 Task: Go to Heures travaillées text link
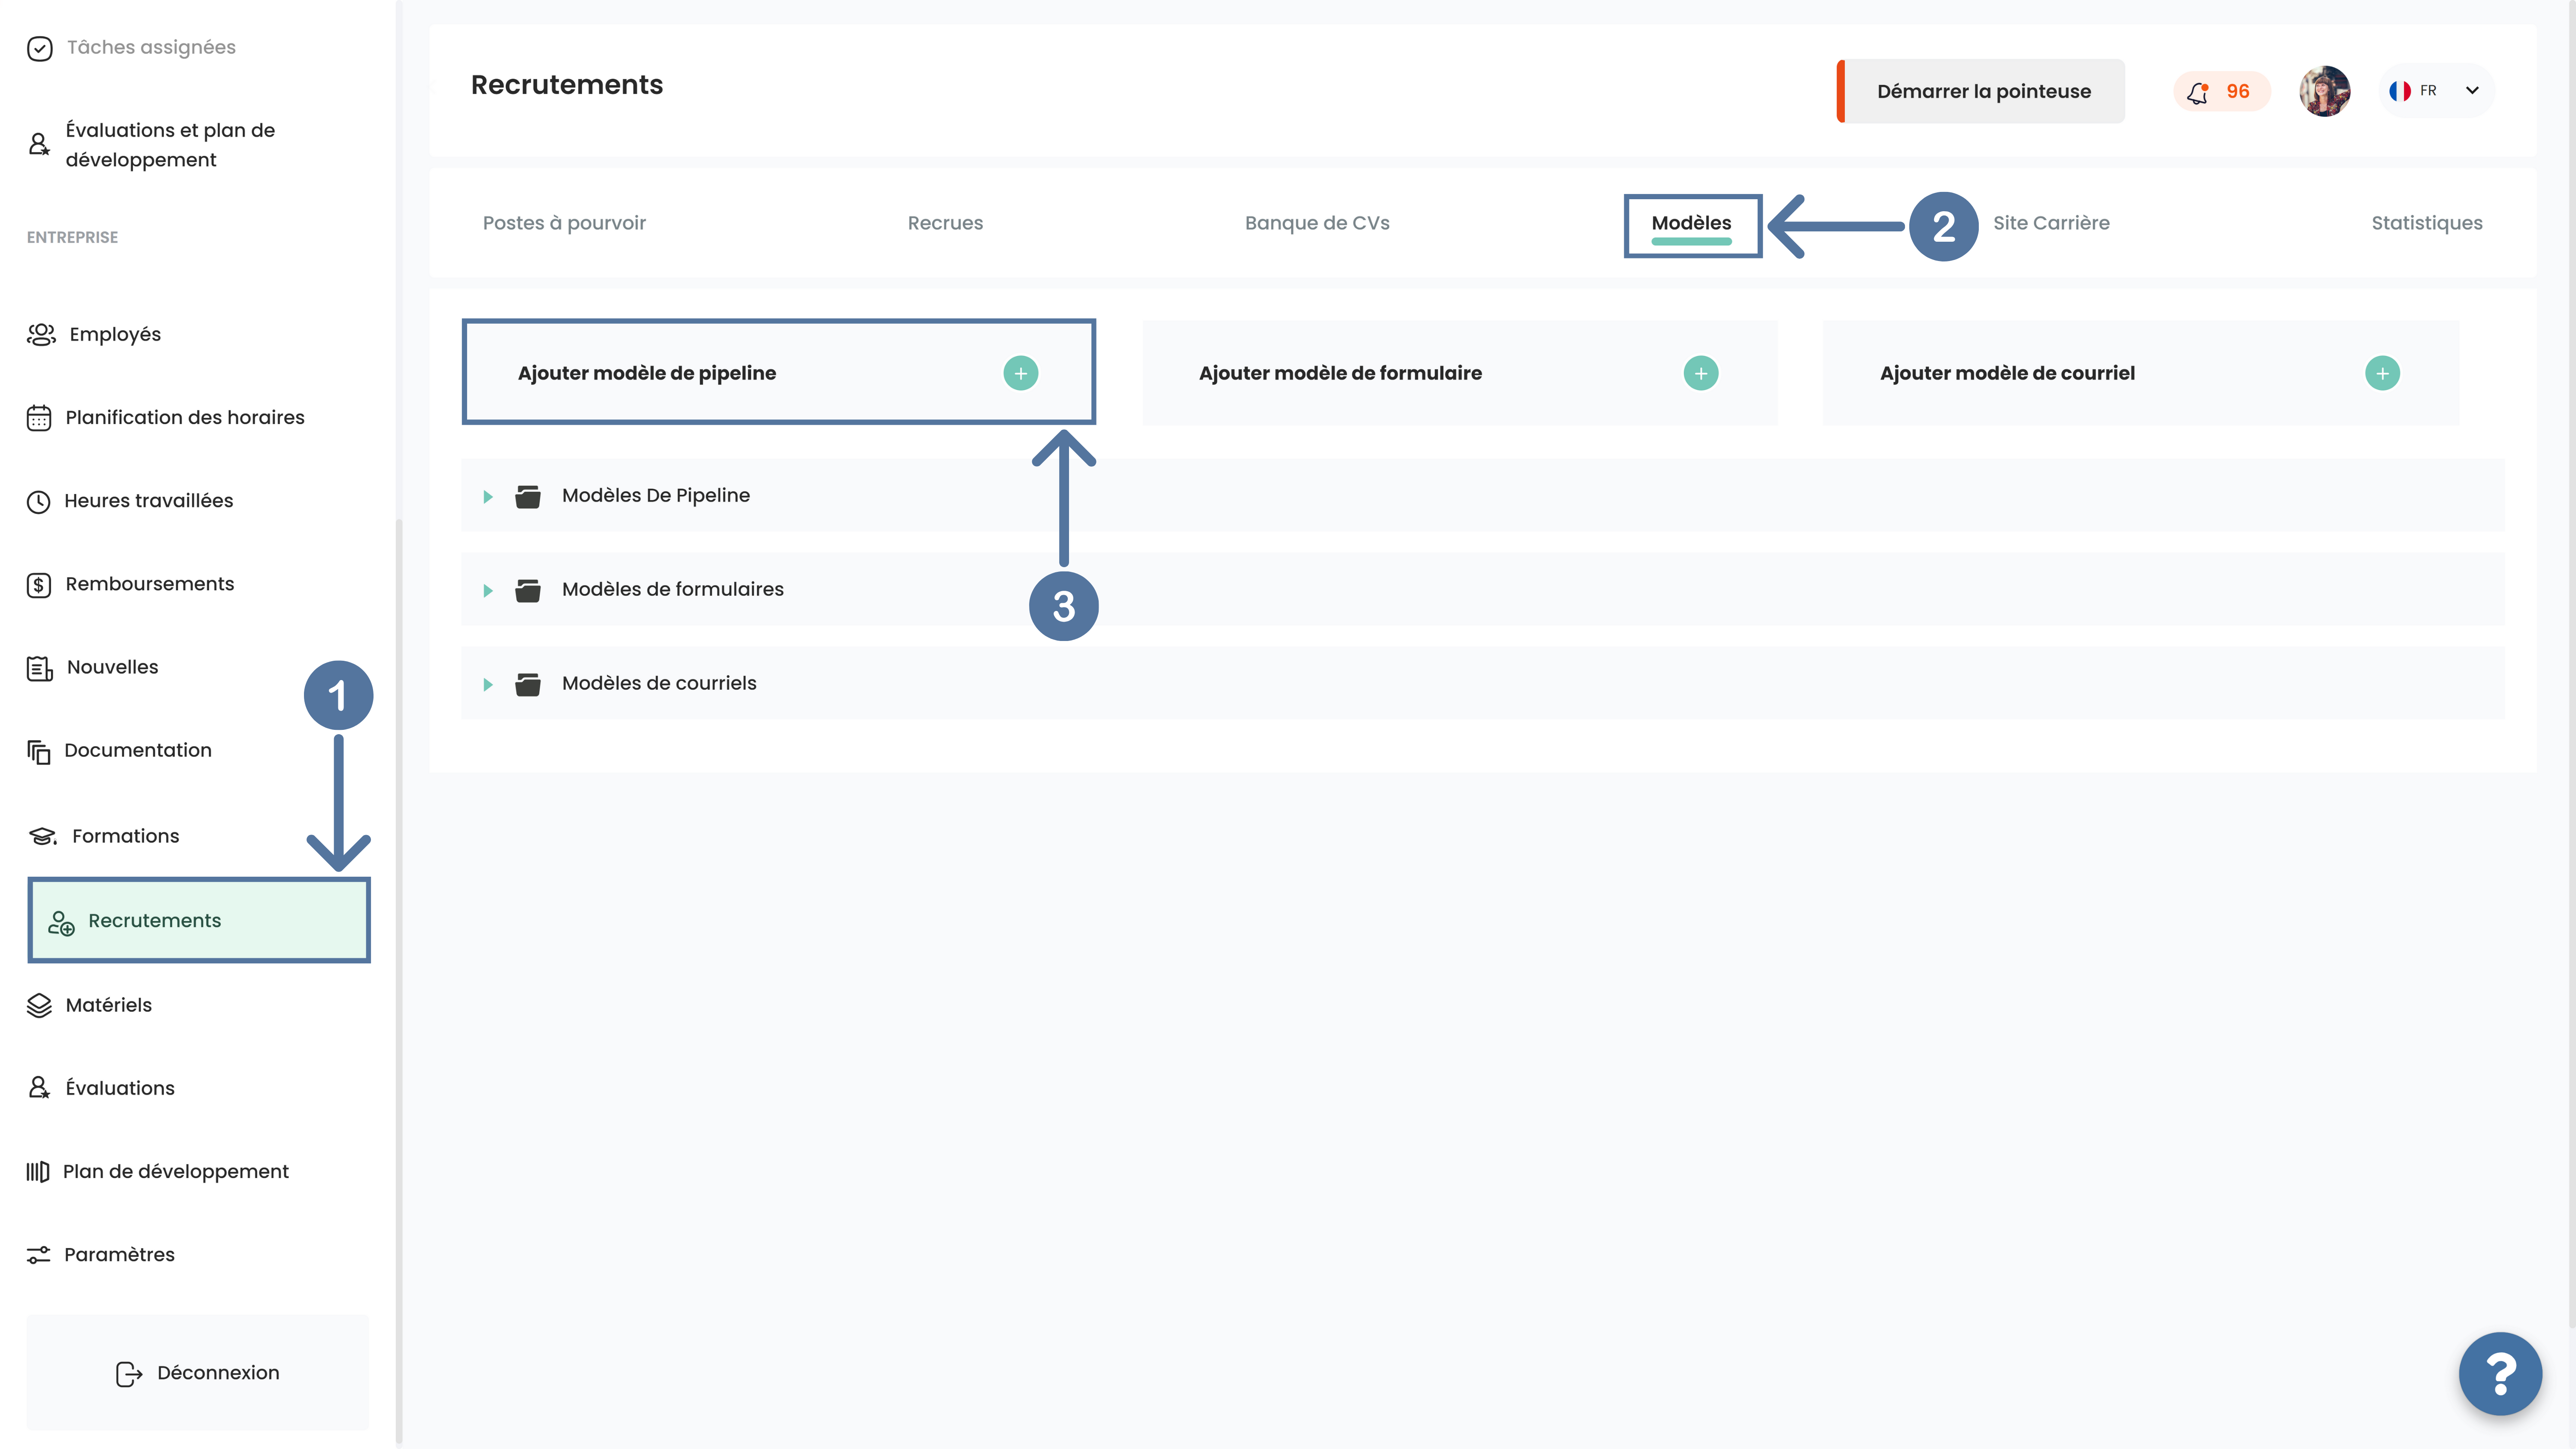(149, 501)
